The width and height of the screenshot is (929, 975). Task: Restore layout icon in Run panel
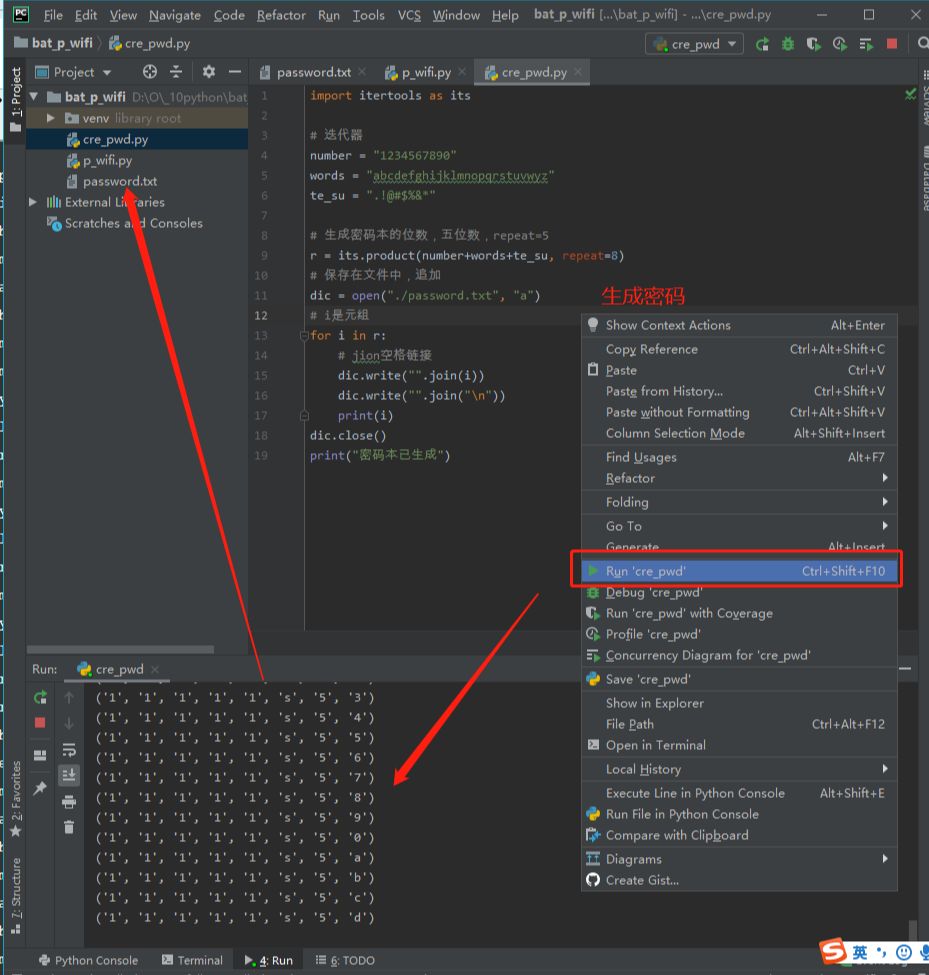point(40,755)
